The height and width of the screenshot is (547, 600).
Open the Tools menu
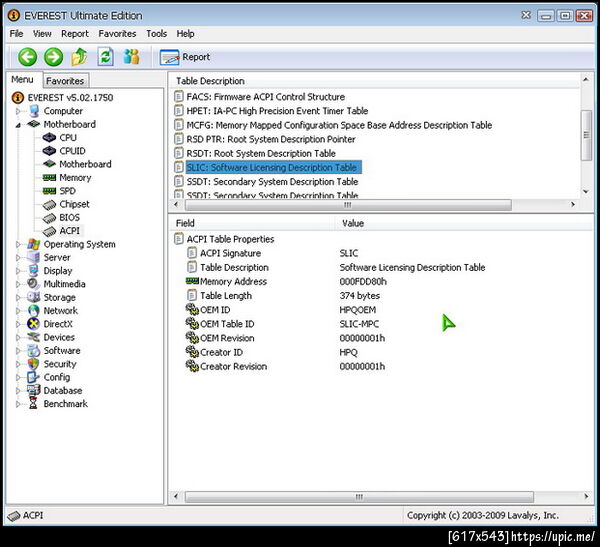(x=157, y=34)
